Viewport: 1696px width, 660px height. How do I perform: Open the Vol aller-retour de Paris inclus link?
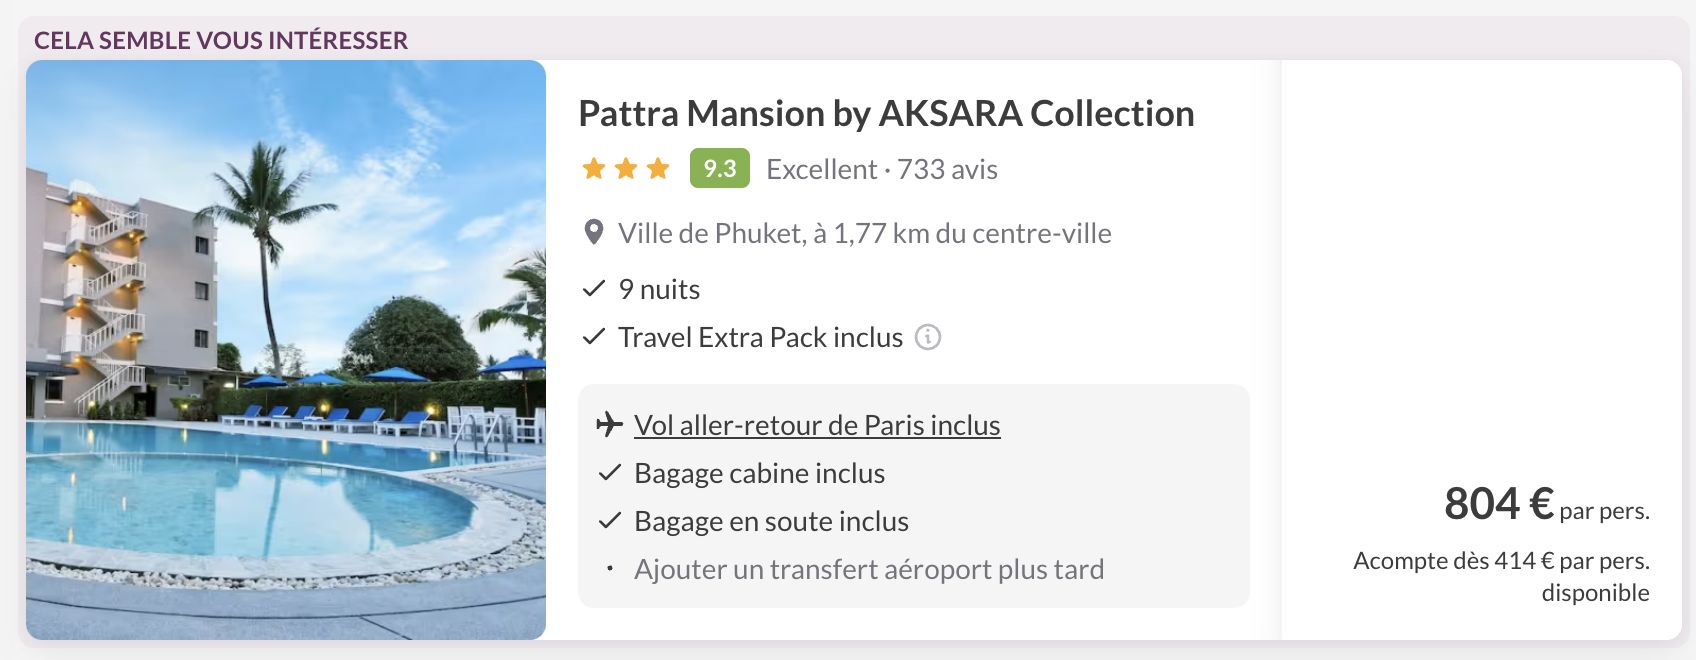(x=817, y=425)
